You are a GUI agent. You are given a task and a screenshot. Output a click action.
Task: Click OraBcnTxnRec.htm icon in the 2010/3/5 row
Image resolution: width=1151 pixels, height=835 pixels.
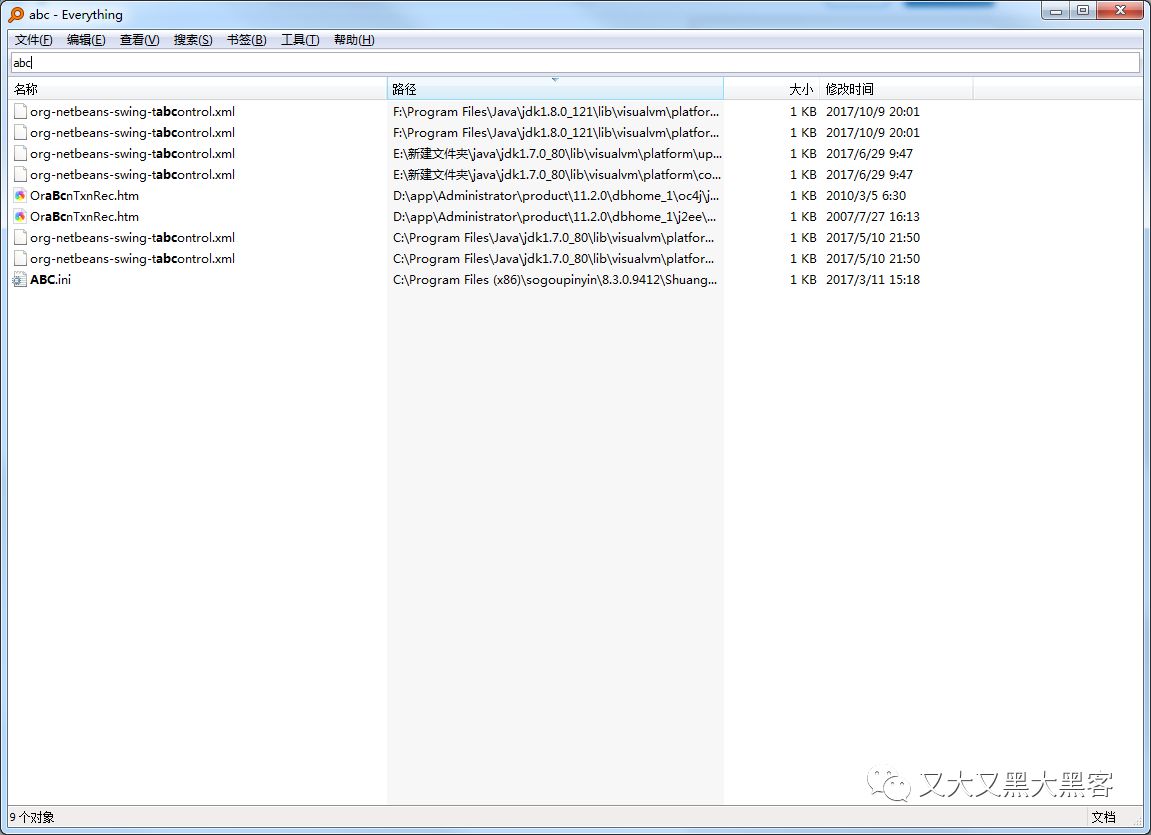20,196
